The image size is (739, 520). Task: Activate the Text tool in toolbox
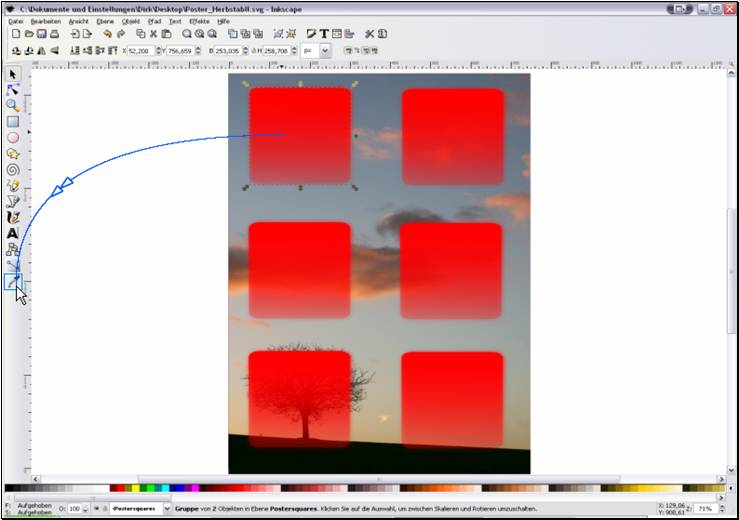[13, 233]
